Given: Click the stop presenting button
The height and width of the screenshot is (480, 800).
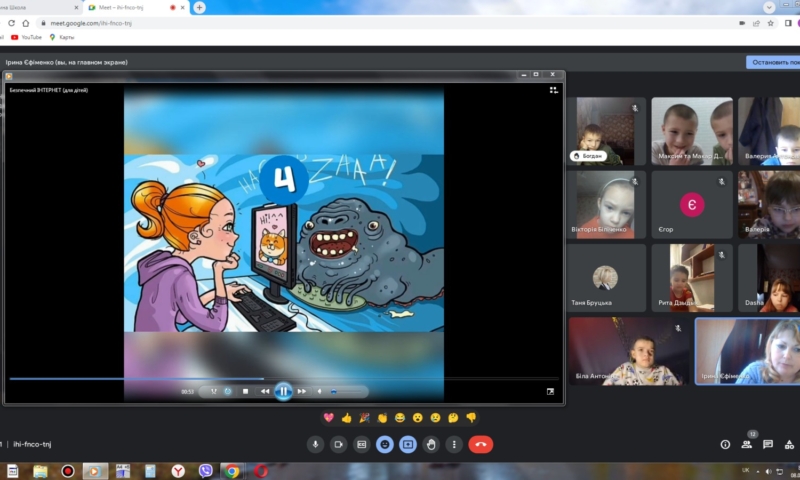Looking at the screenshot, I should pos(773,62).
